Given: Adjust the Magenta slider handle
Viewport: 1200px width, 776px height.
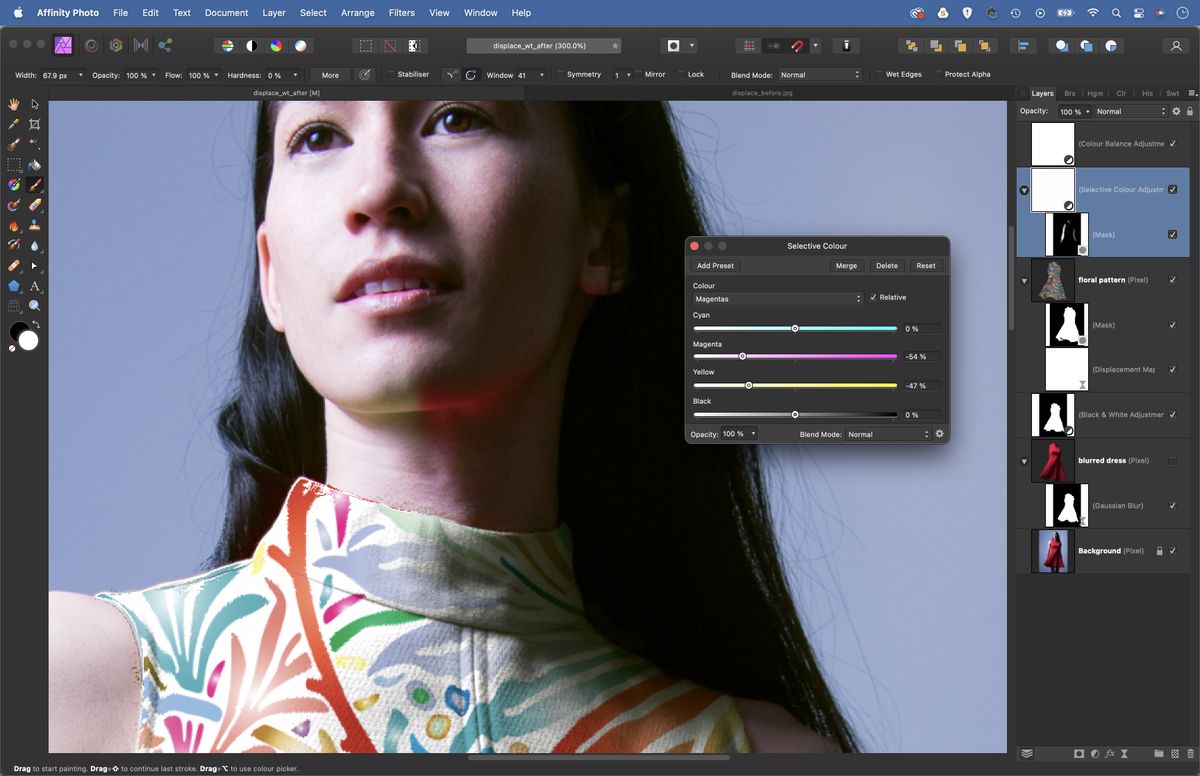Looking at the screenshot, I should pyautogui.click(x=742, y=356).
